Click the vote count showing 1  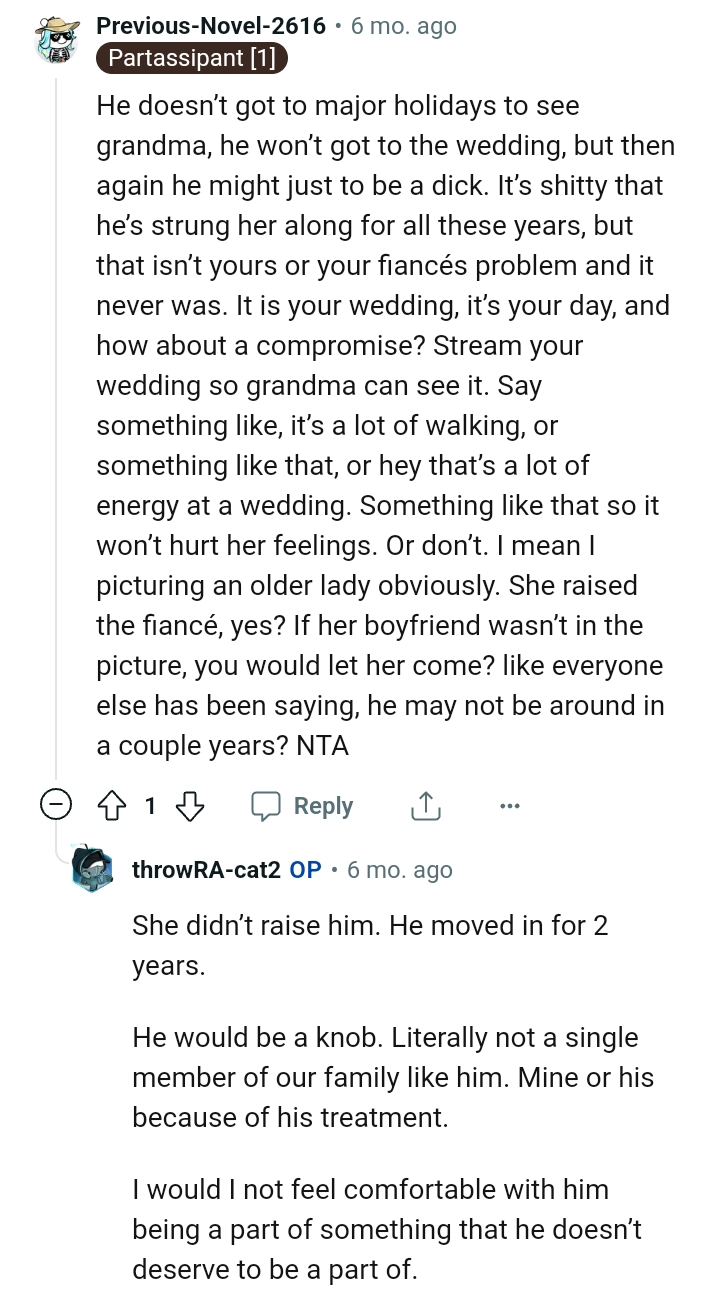click(150, 805)
